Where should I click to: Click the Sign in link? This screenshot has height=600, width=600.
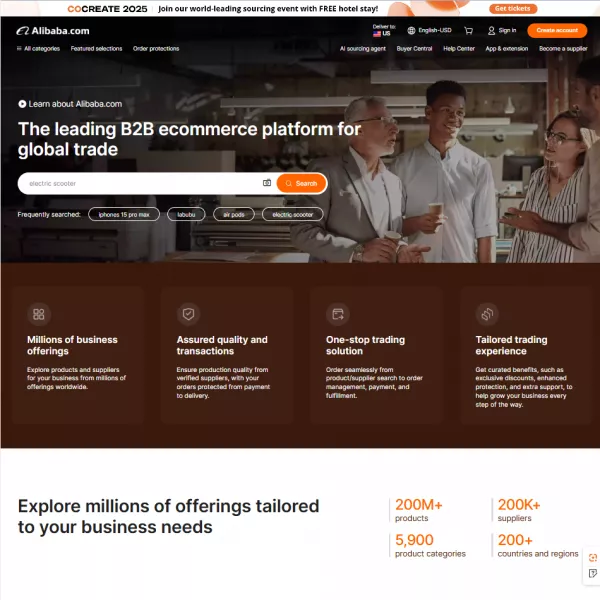pos(507,30)
